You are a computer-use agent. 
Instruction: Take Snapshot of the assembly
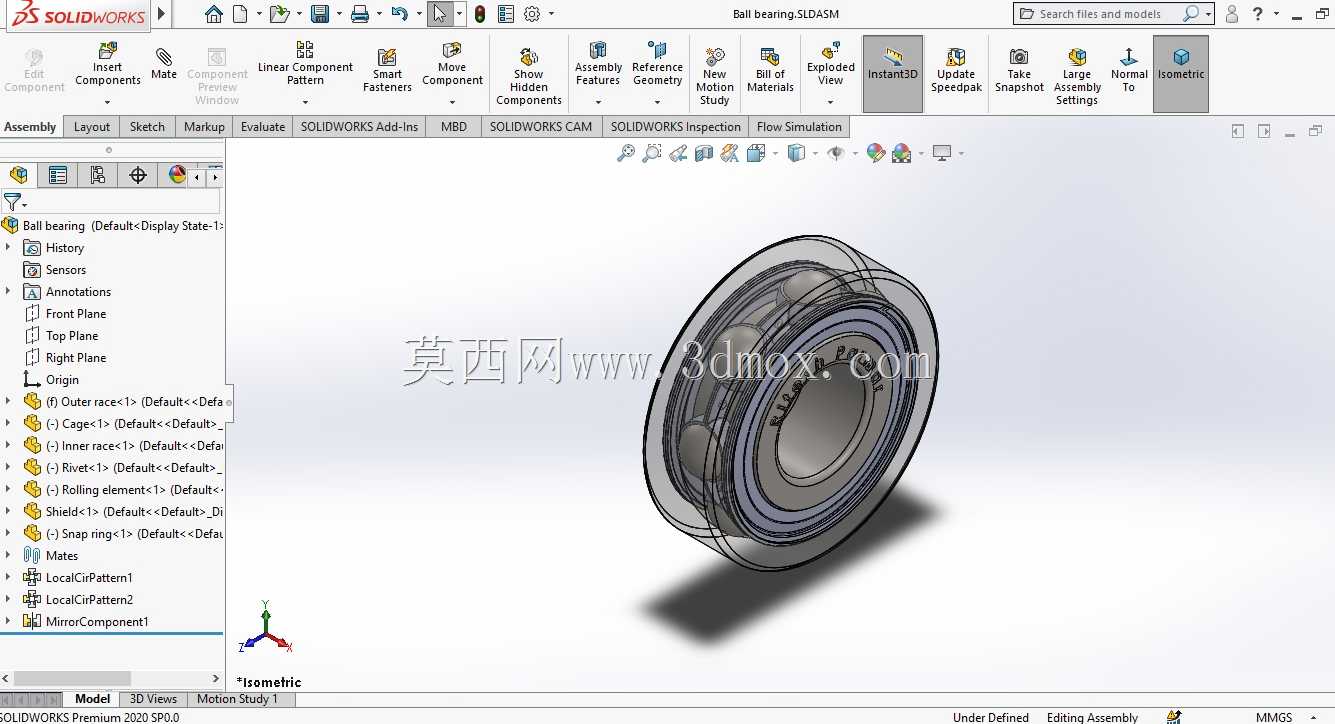(1019, 70)
